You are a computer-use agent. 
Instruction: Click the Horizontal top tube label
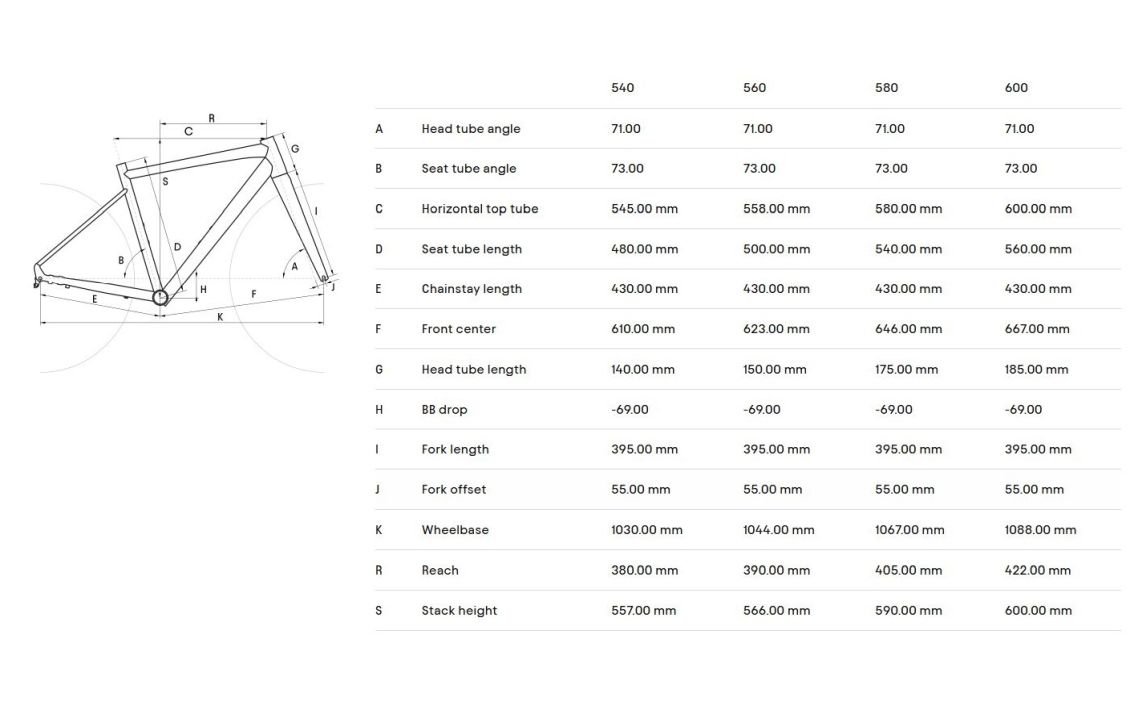pos(479,209)
